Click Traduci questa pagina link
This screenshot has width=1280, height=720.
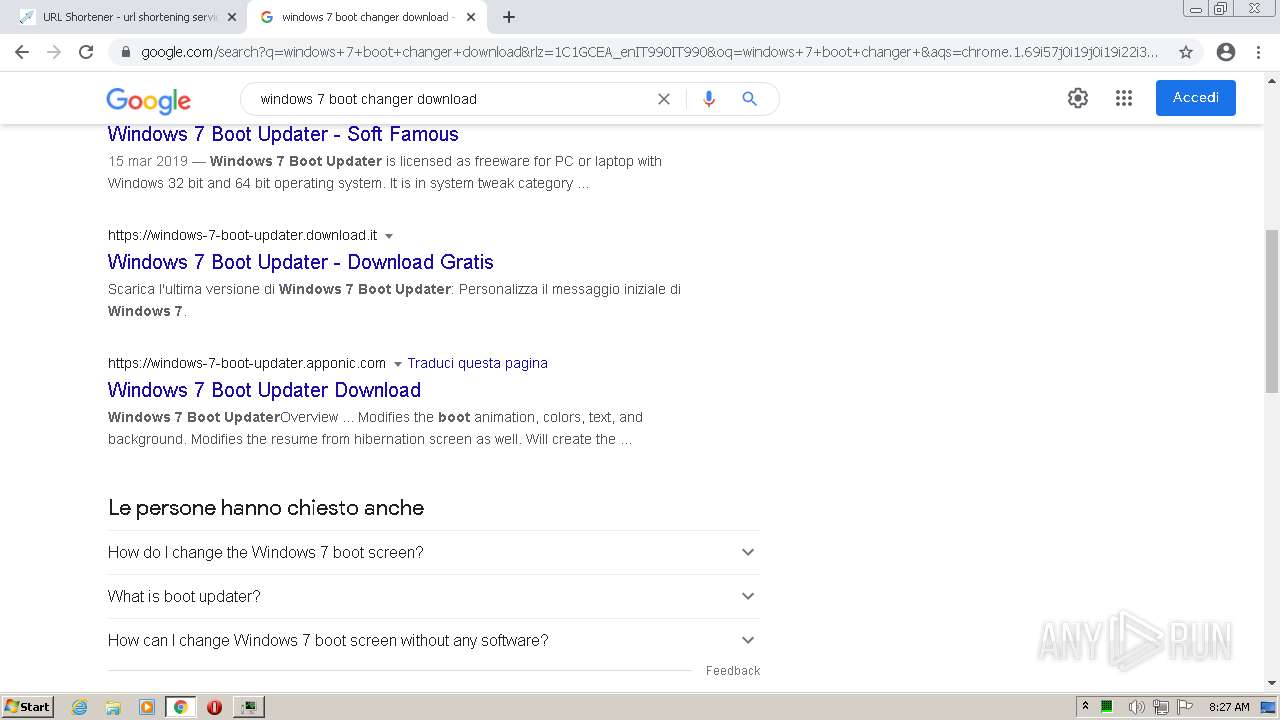tap(477, 363)
